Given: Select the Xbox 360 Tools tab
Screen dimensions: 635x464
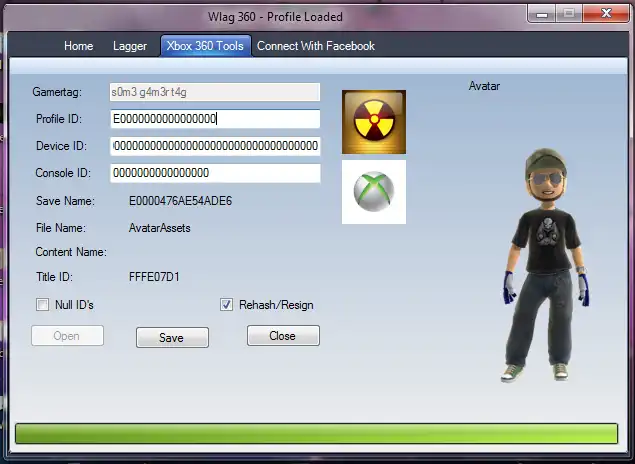Looking at the screenshot, I should [205, 46].
